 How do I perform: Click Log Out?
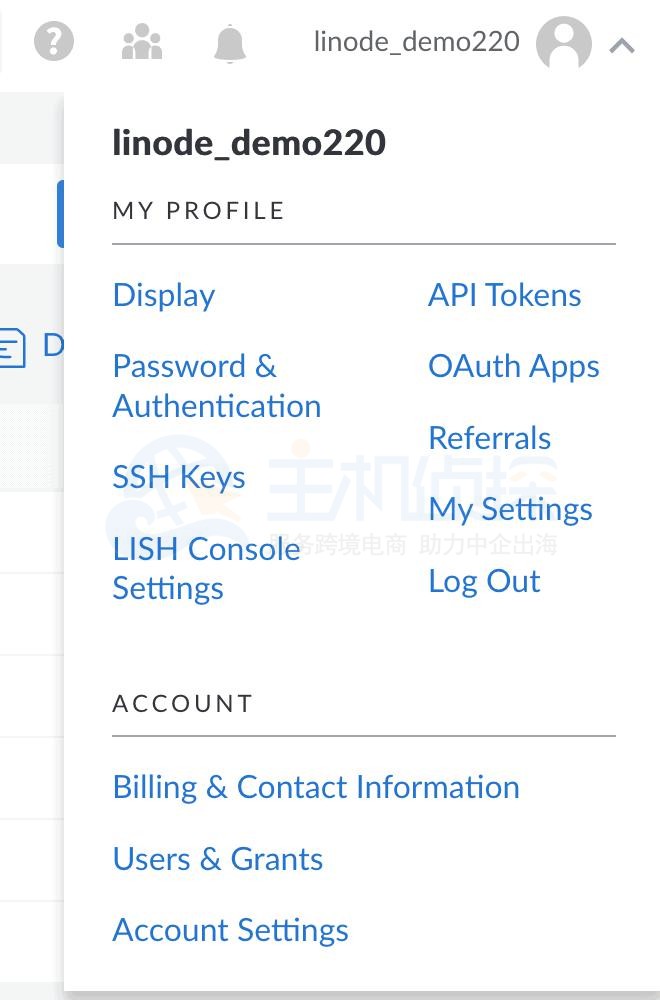click(x=484, y=581)
